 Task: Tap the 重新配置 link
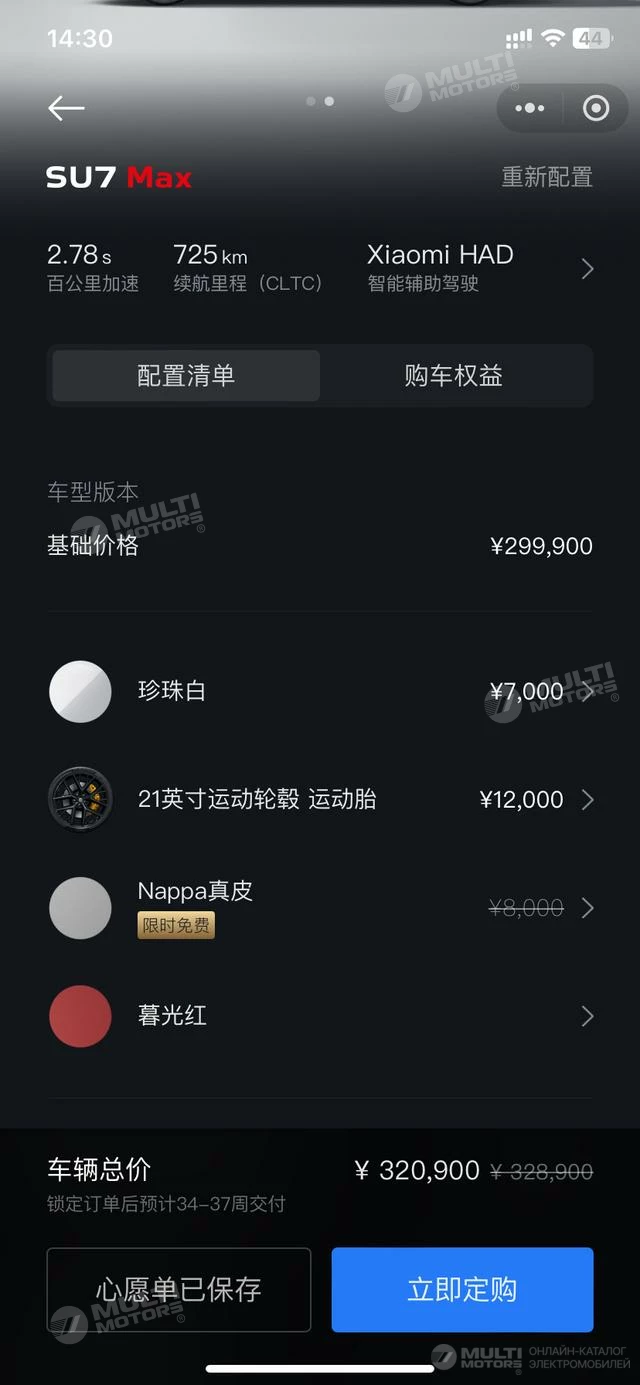[547, 177]
